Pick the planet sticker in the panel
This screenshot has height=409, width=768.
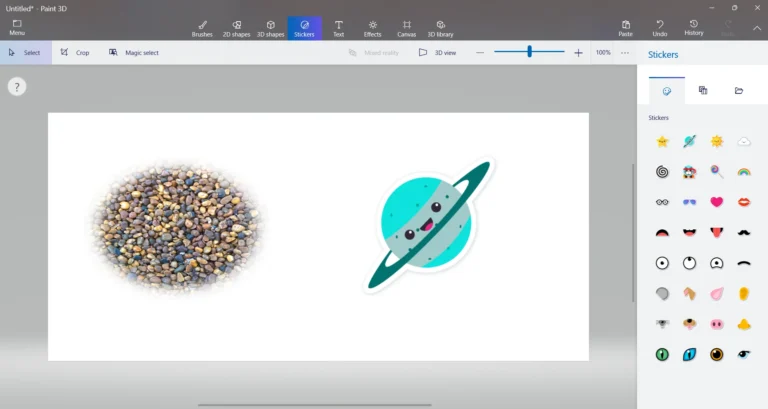(x=689, y=142)
